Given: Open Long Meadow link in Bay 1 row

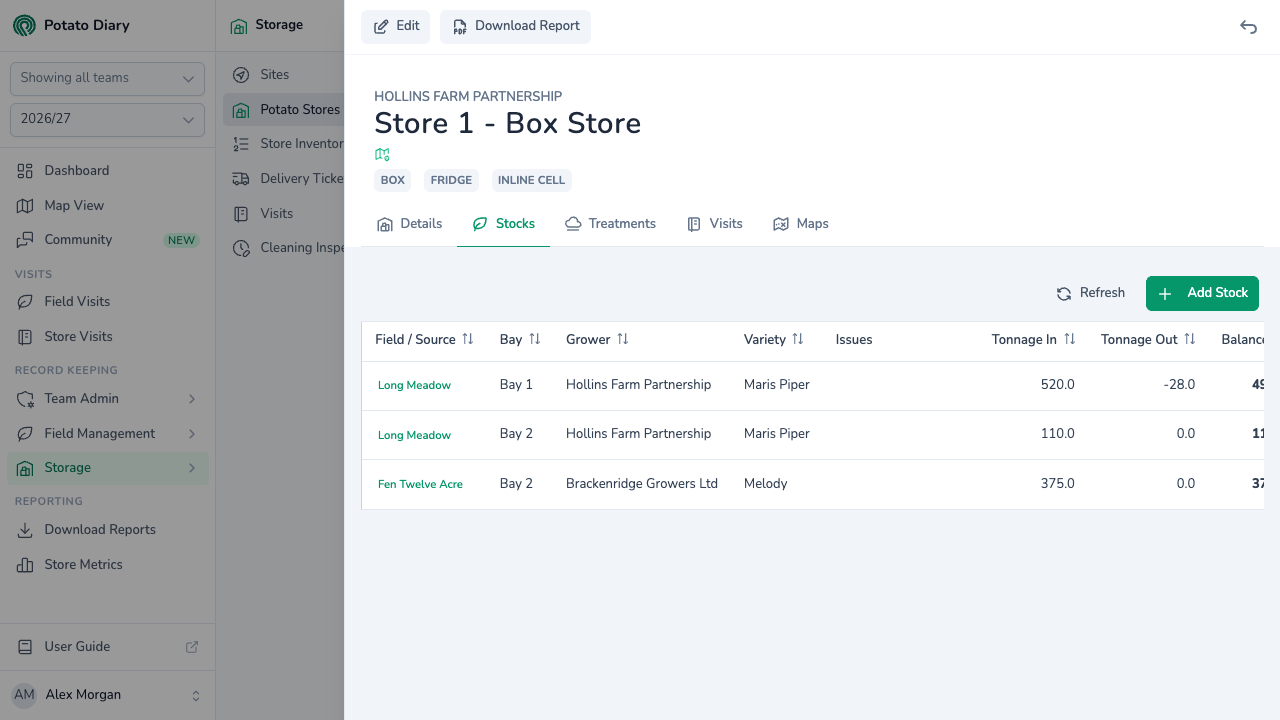Looking at the screenshot, I should (x=414, y=386).
